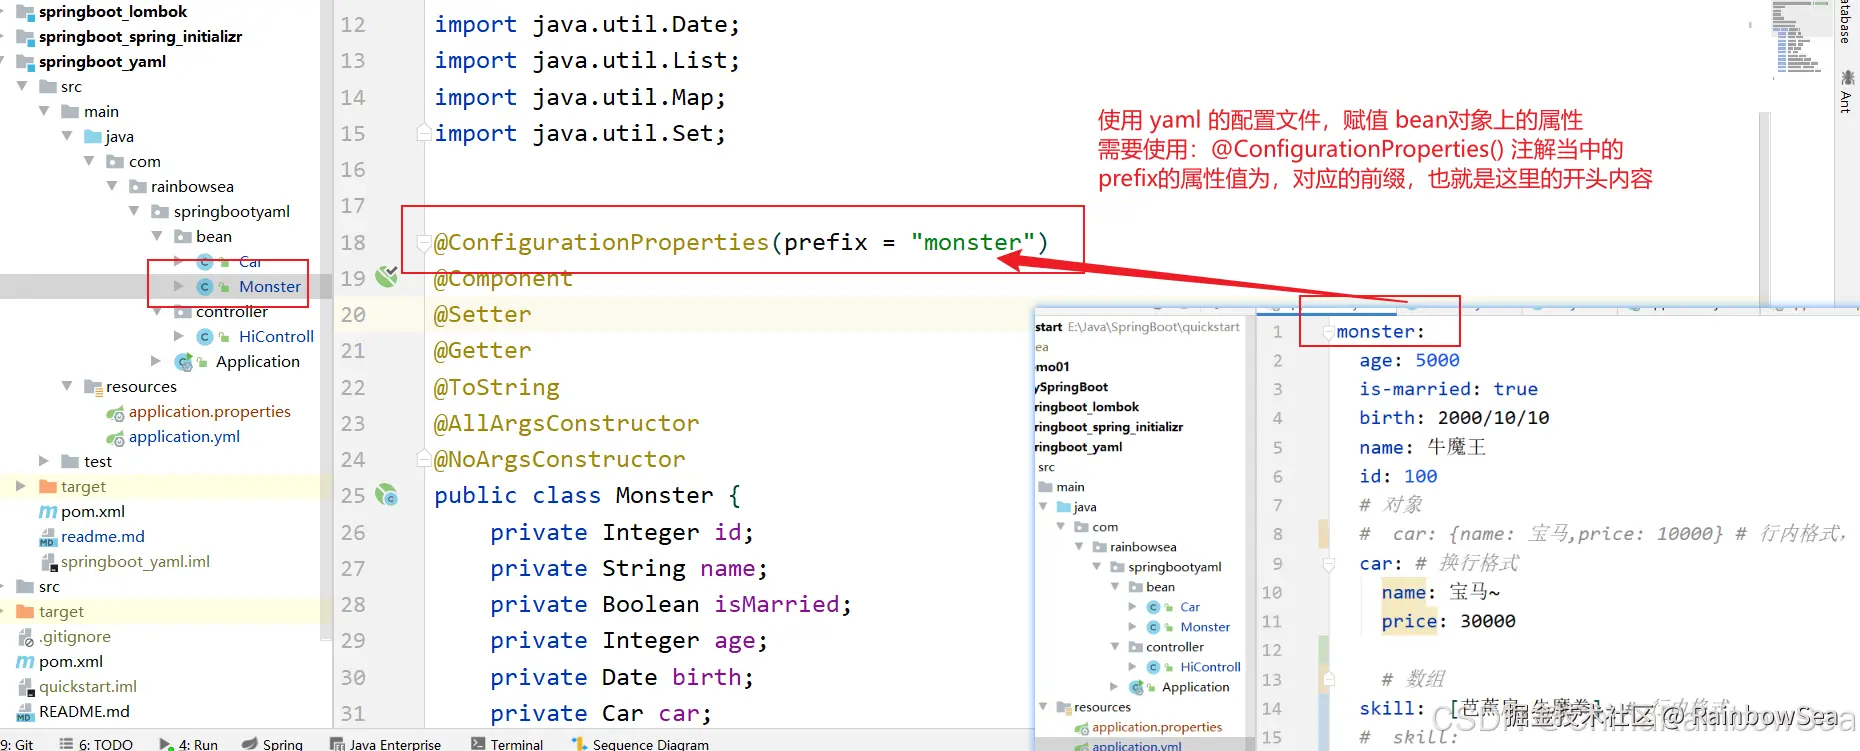This screenshot has width=1860, height=751.
Task: Expand the Application class node arrow
Action: 156,361
